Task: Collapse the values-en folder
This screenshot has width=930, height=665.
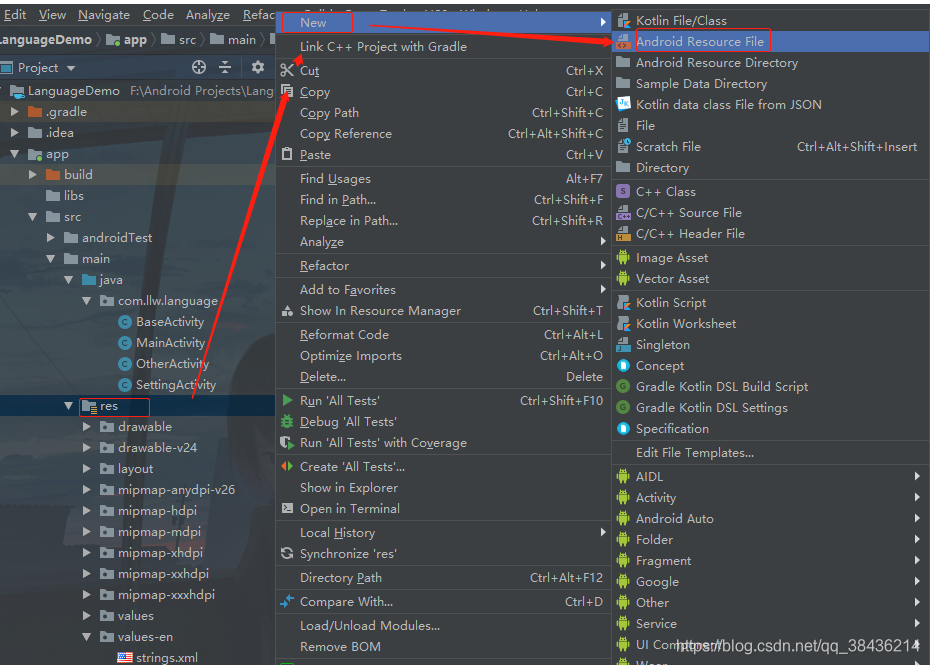Action: [x=87, y=637]
